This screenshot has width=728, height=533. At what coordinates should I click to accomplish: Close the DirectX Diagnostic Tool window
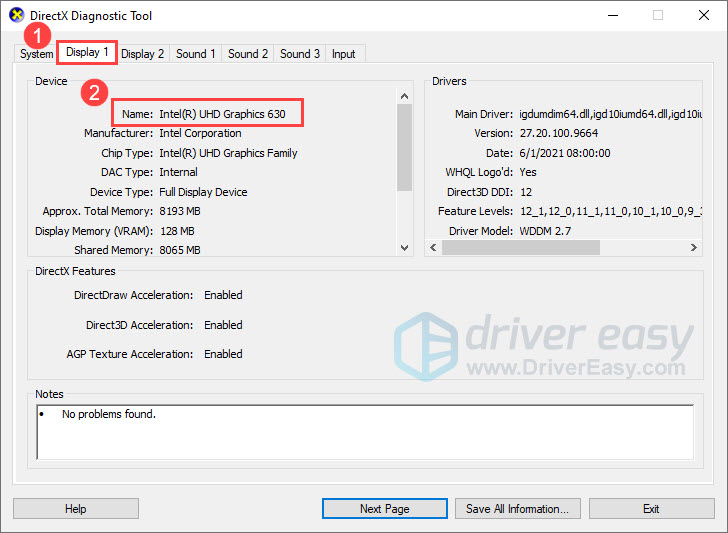[x=703, y=15]
